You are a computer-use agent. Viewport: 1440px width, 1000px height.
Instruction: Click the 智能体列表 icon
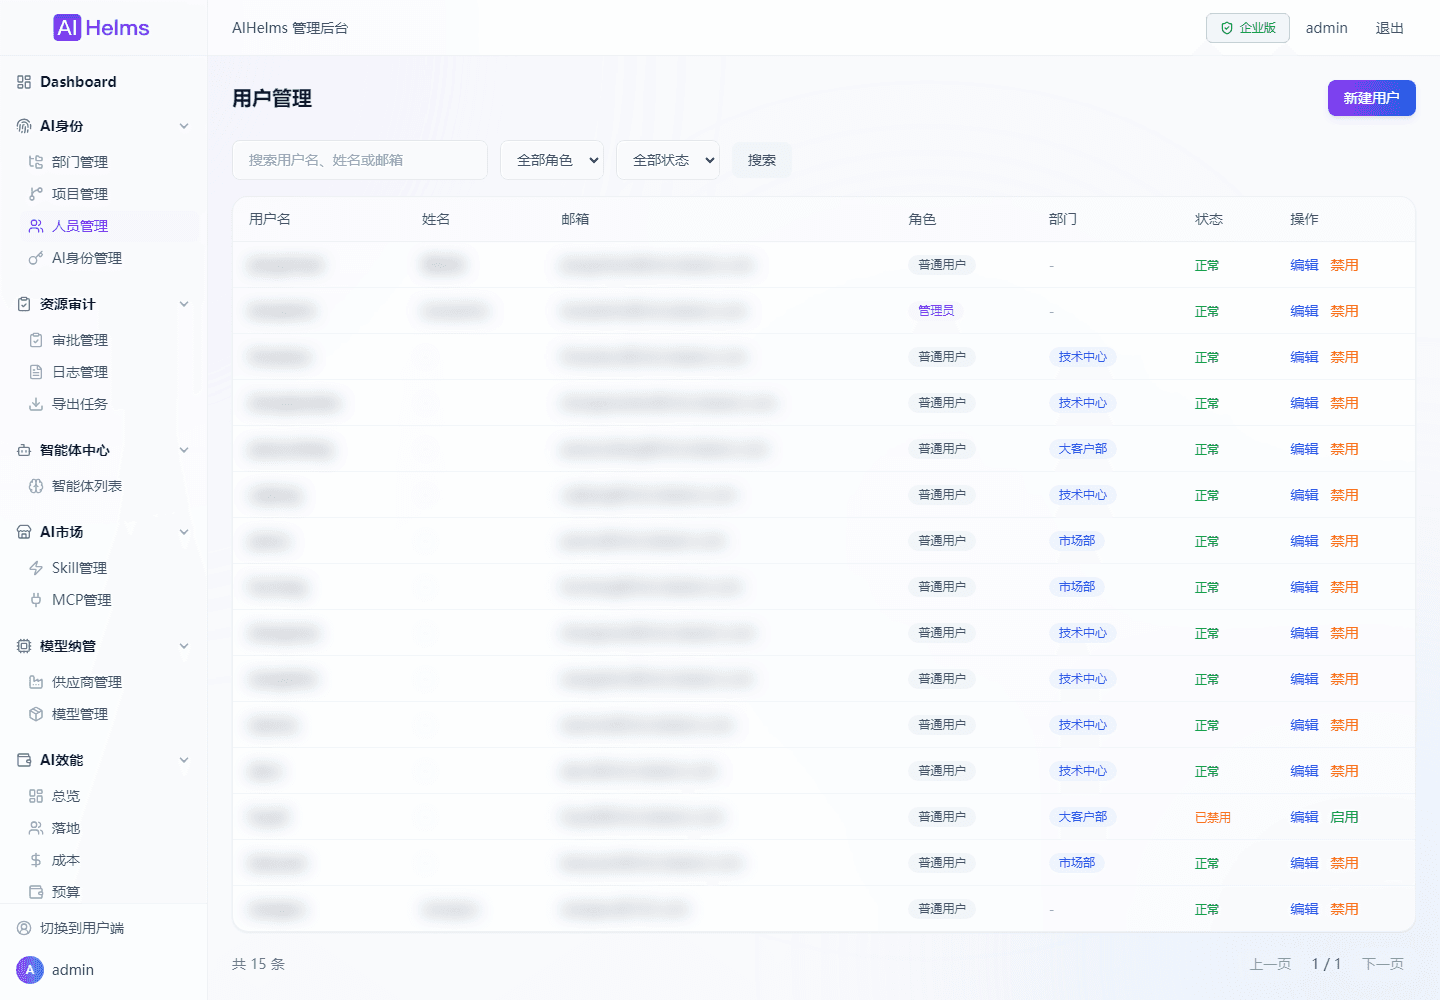coord(36,486)
